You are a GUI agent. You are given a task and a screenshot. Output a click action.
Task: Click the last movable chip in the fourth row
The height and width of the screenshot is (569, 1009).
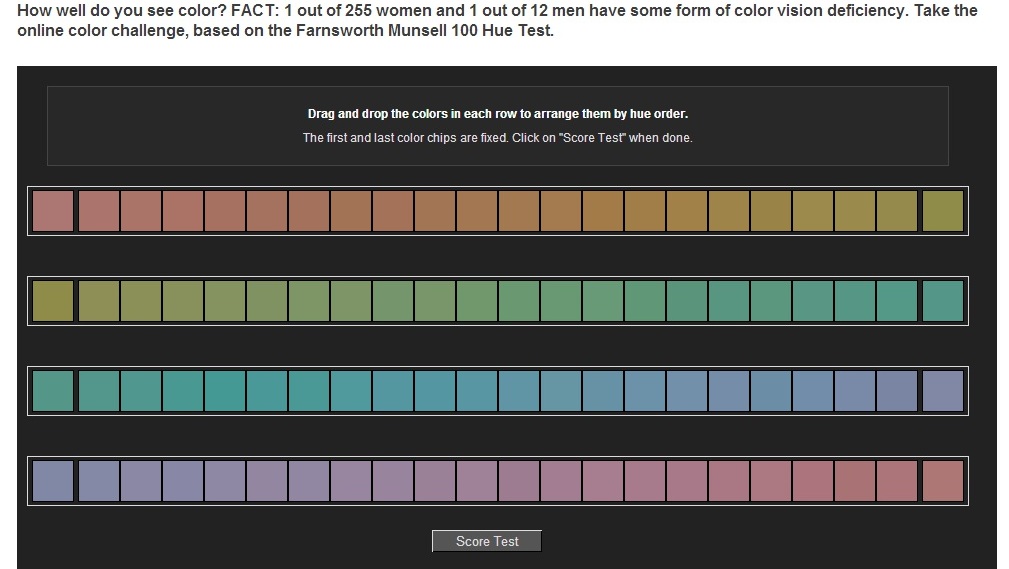tap(897, 481)
